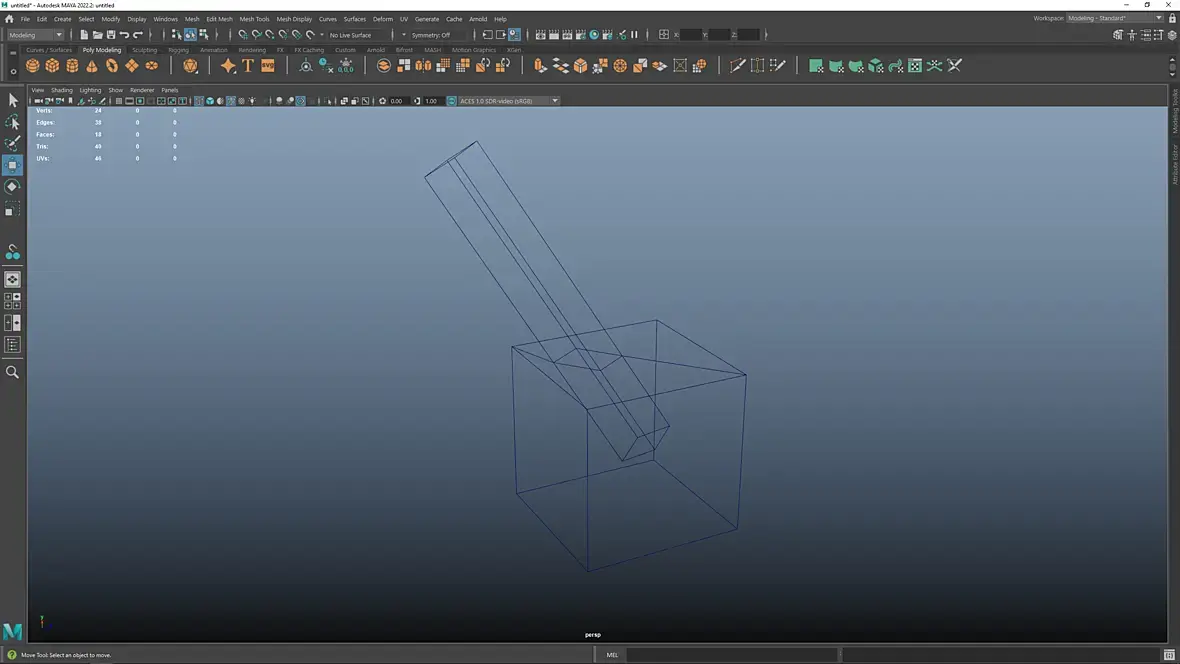The width and height of the screenshot is (1180, 664).
Task: Open the Modeling menu set dropdown
Action: click(36, 35)
